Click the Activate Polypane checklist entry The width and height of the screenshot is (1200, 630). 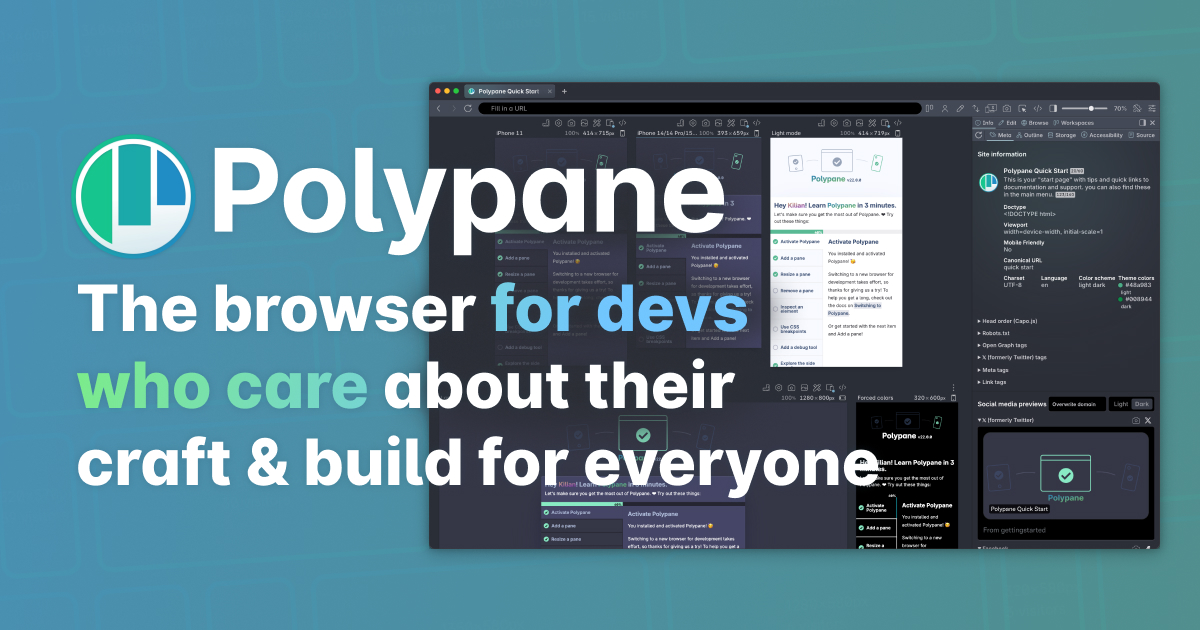(800, 242)
